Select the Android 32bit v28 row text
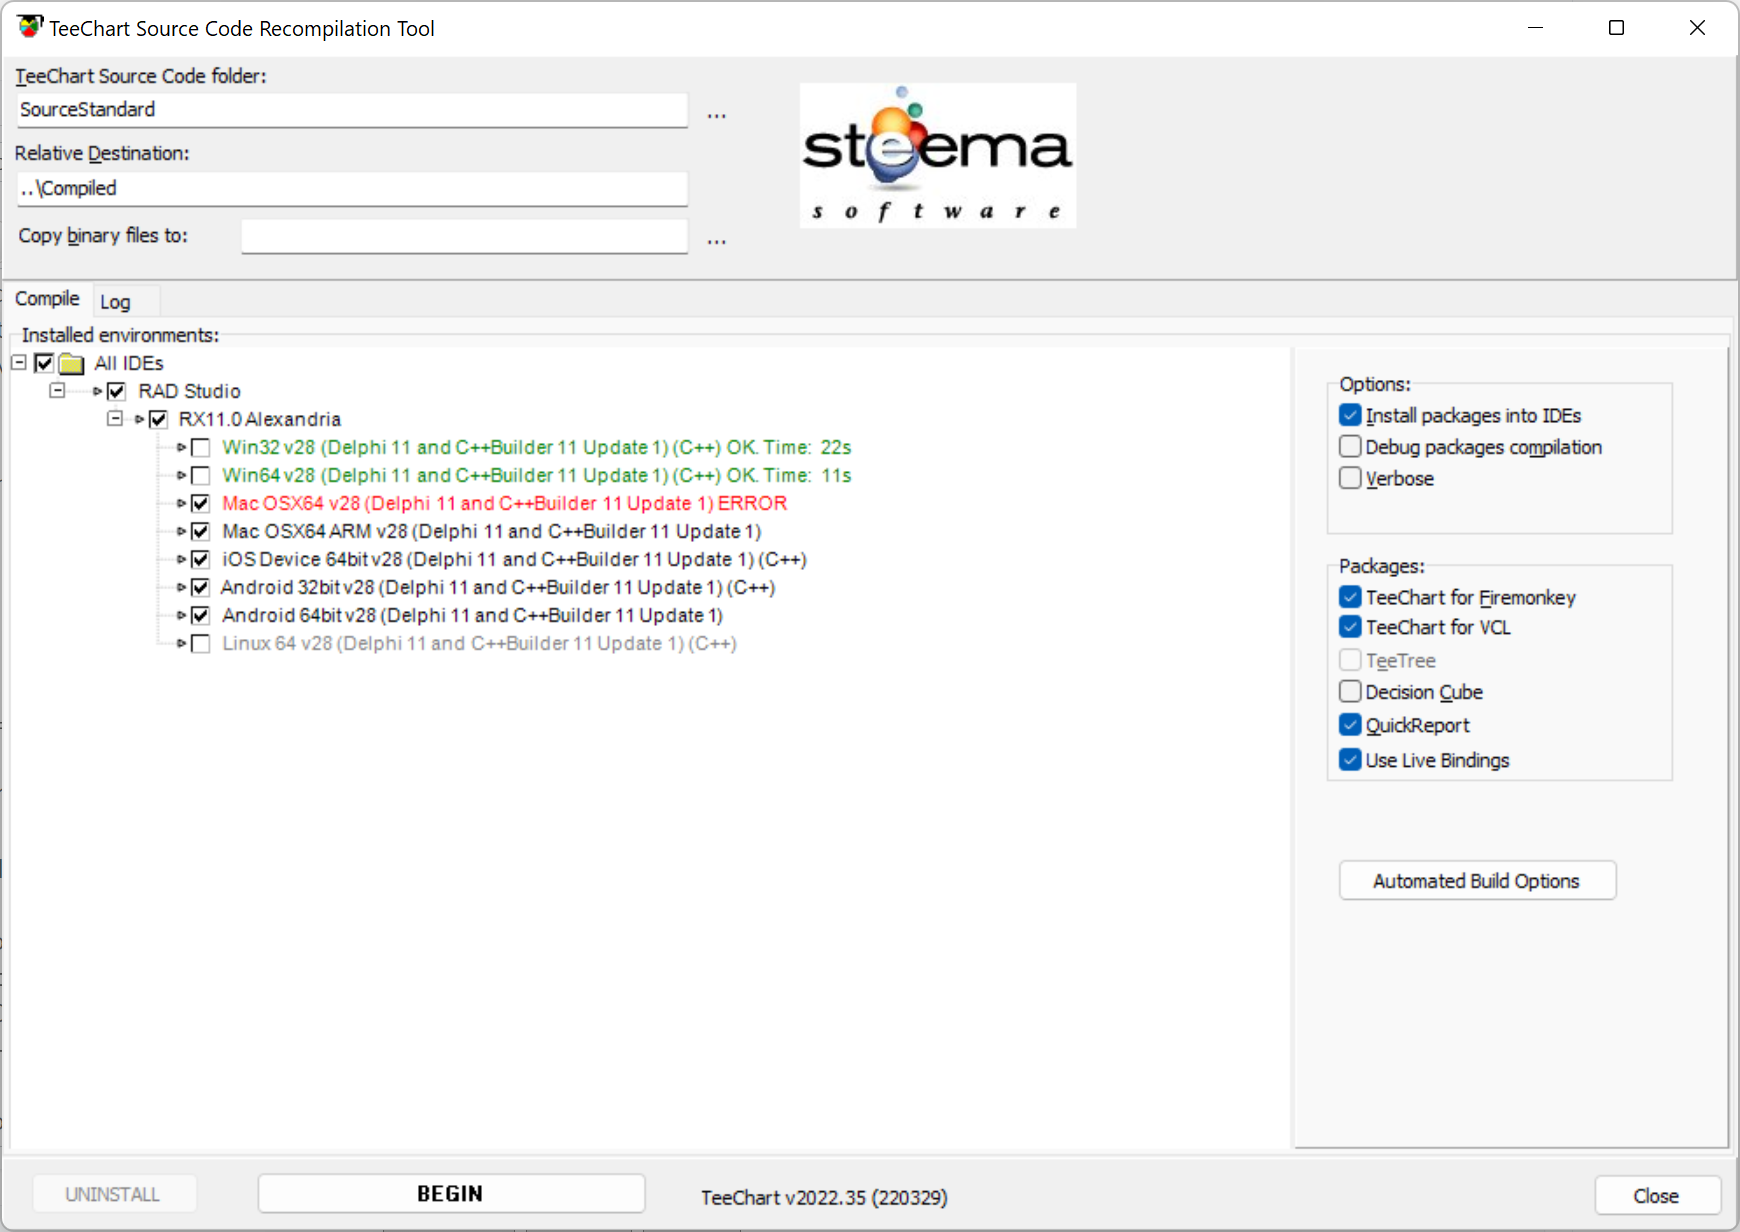1740x1232 pixels. 498,587
